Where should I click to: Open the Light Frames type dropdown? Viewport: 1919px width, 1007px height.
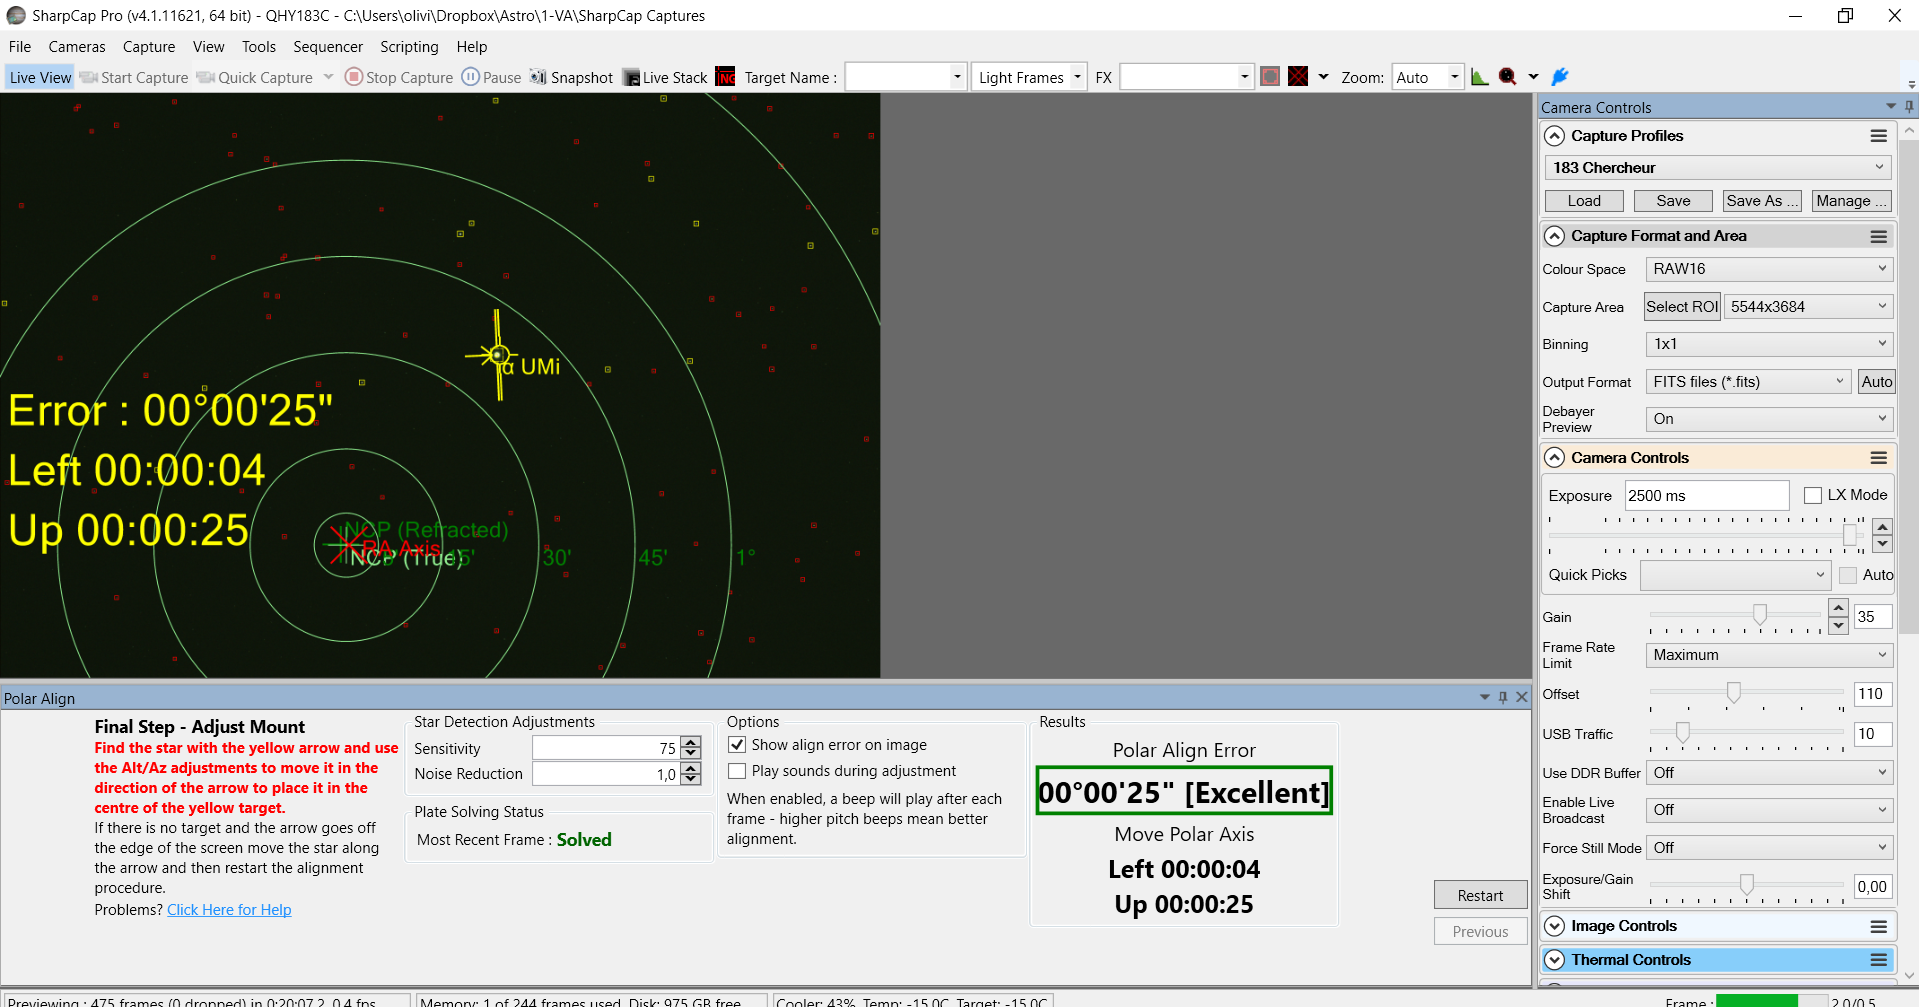(x=1029, y=77)
